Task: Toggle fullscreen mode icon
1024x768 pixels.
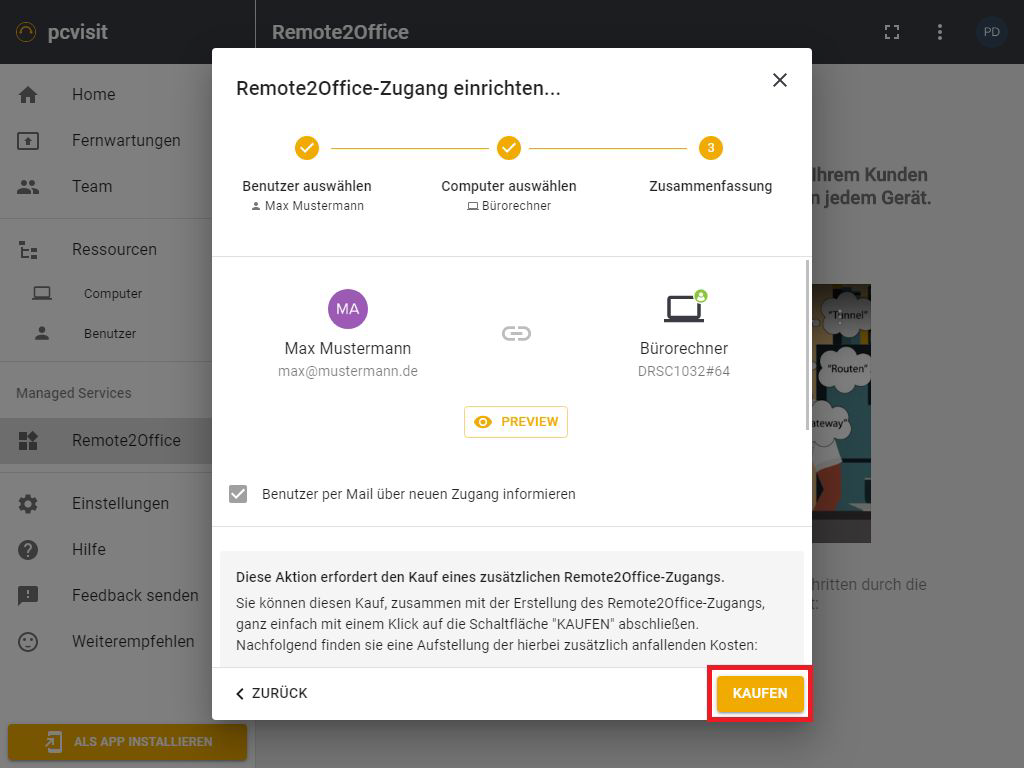Action: [892, 32]
